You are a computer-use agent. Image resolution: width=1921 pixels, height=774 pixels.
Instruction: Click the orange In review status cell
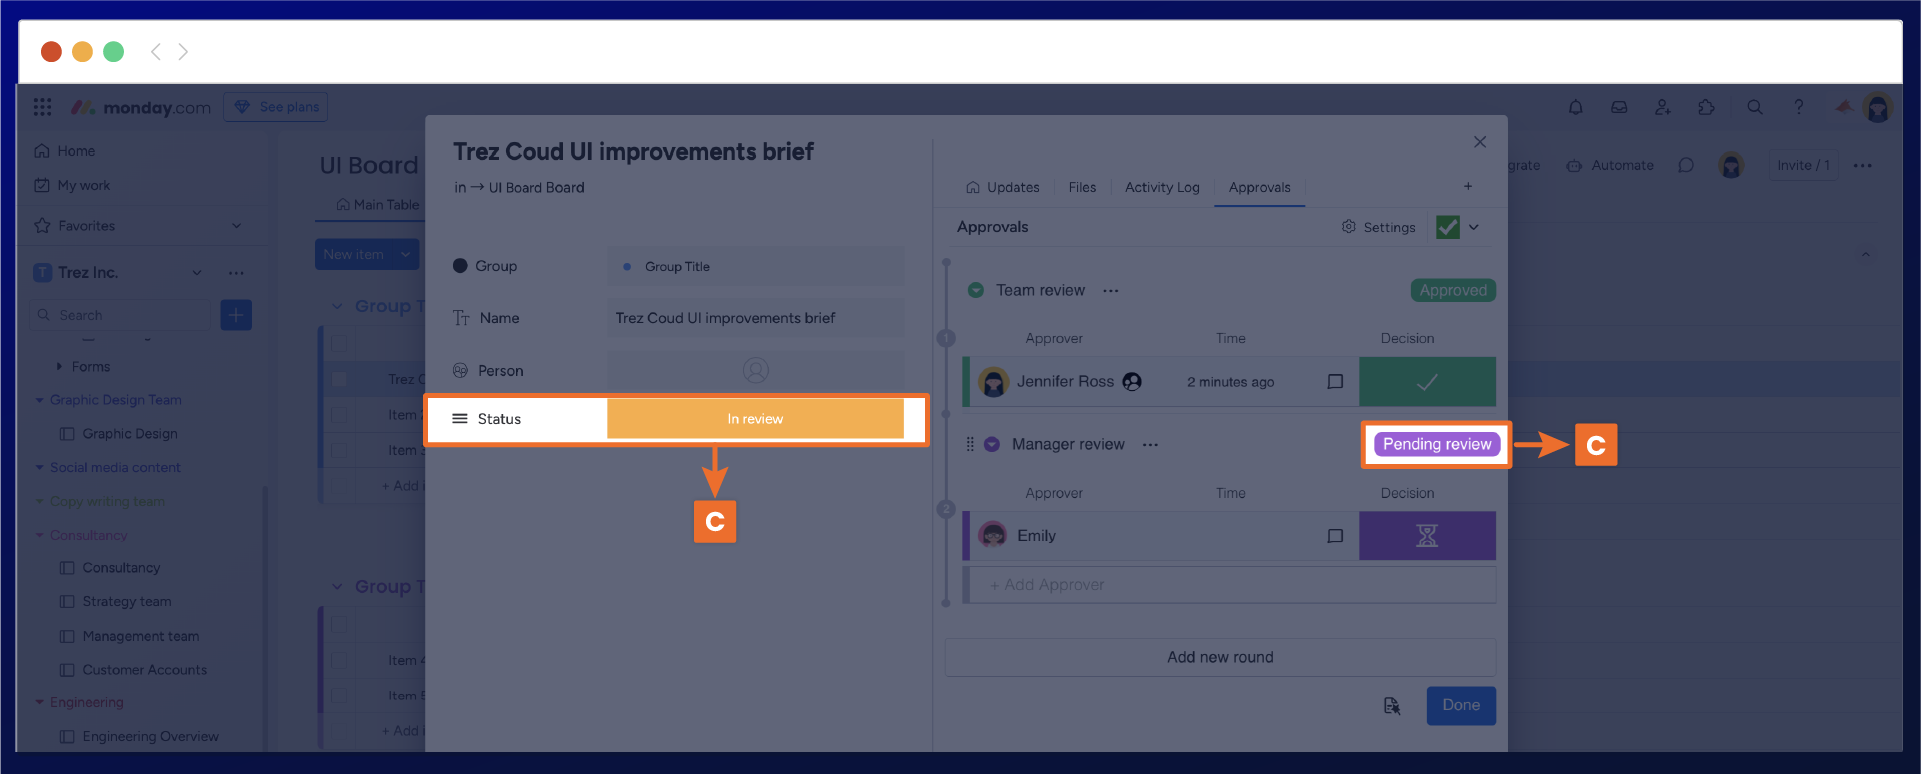tap(755, 419)
